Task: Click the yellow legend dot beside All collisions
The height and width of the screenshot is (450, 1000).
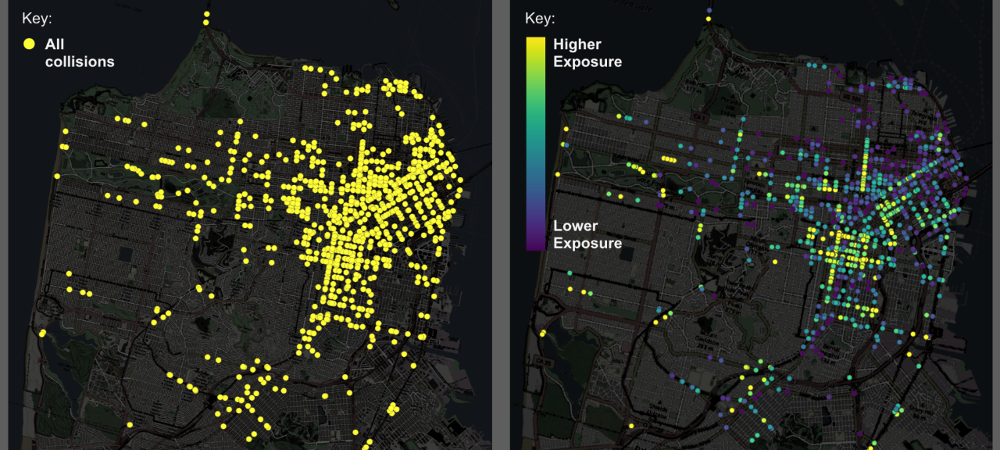Action: (x=29, y=45)
